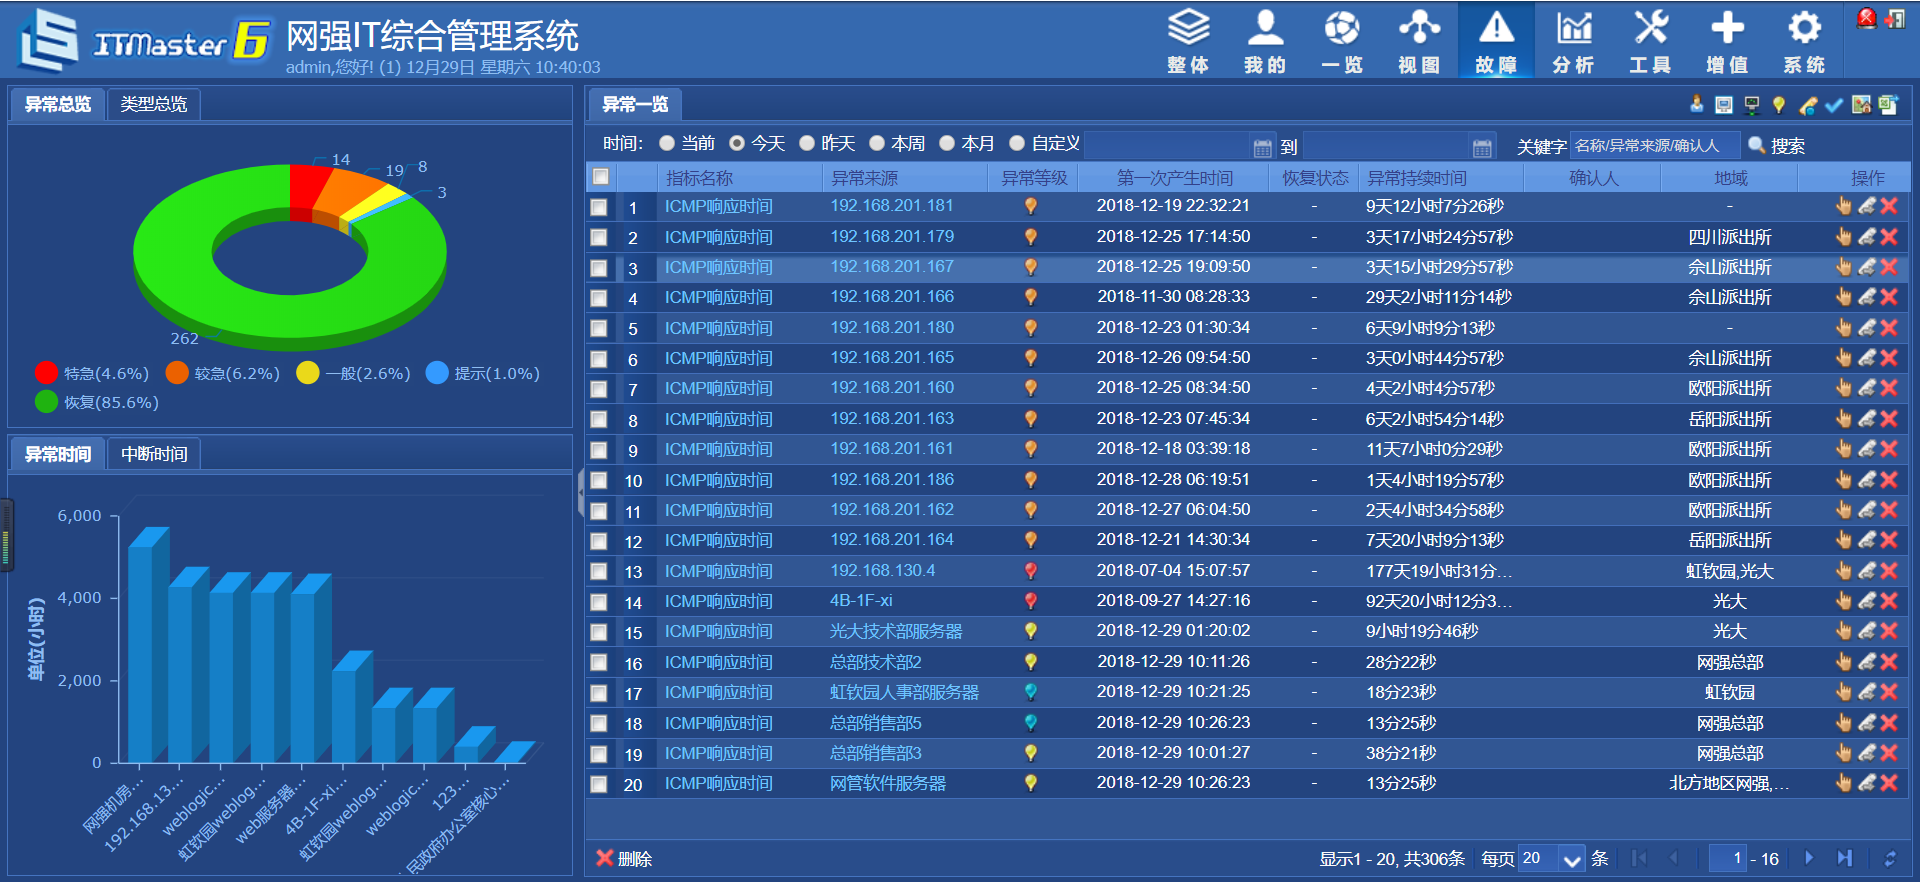The height and width of the screenshot is (882, 1920).
Task: Click the hand icon for row 4B-1F-xi
Action: (1844, 601)
